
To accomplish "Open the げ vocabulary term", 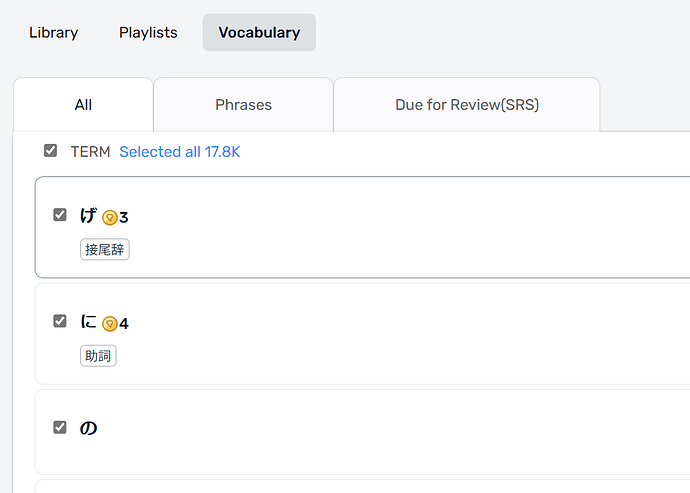I will (88, 215).
